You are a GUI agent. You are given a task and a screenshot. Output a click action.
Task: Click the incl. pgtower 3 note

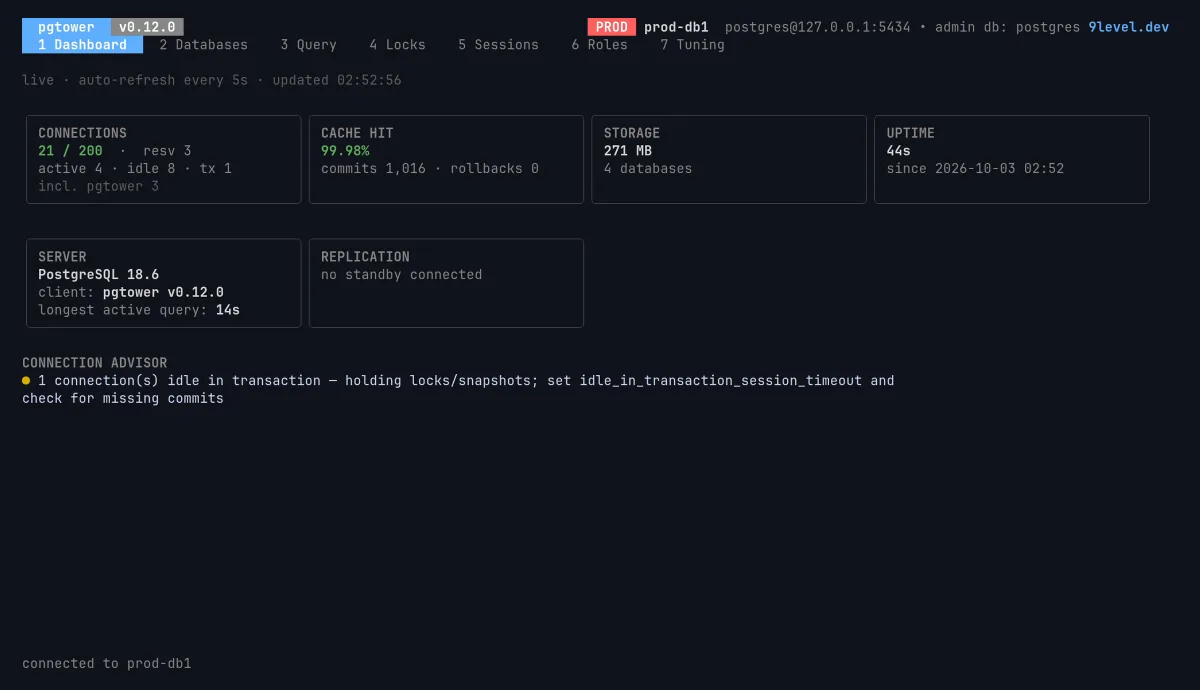point(98,187)
